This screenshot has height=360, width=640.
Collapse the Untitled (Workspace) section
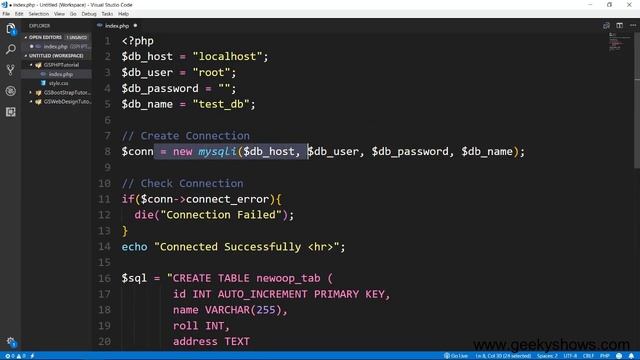point(26,56)
